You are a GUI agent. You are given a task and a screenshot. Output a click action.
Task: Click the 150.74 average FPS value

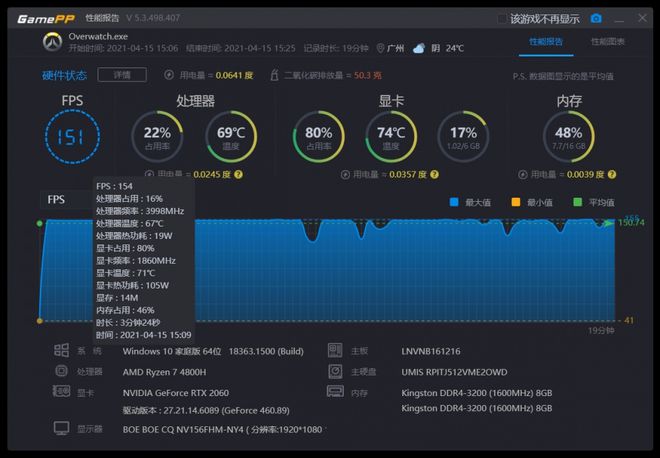(x=631, y=222)
